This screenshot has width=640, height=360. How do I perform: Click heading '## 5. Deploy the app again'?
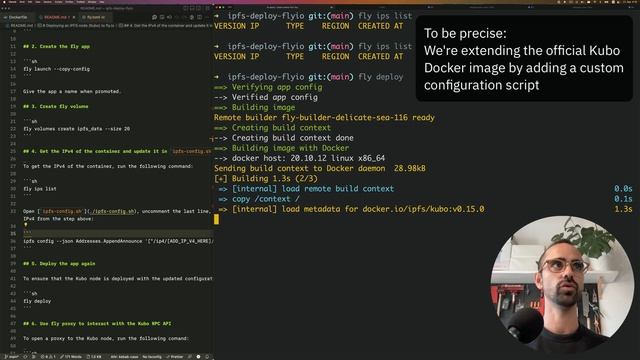pyautogui.click(x=59, y=264)
